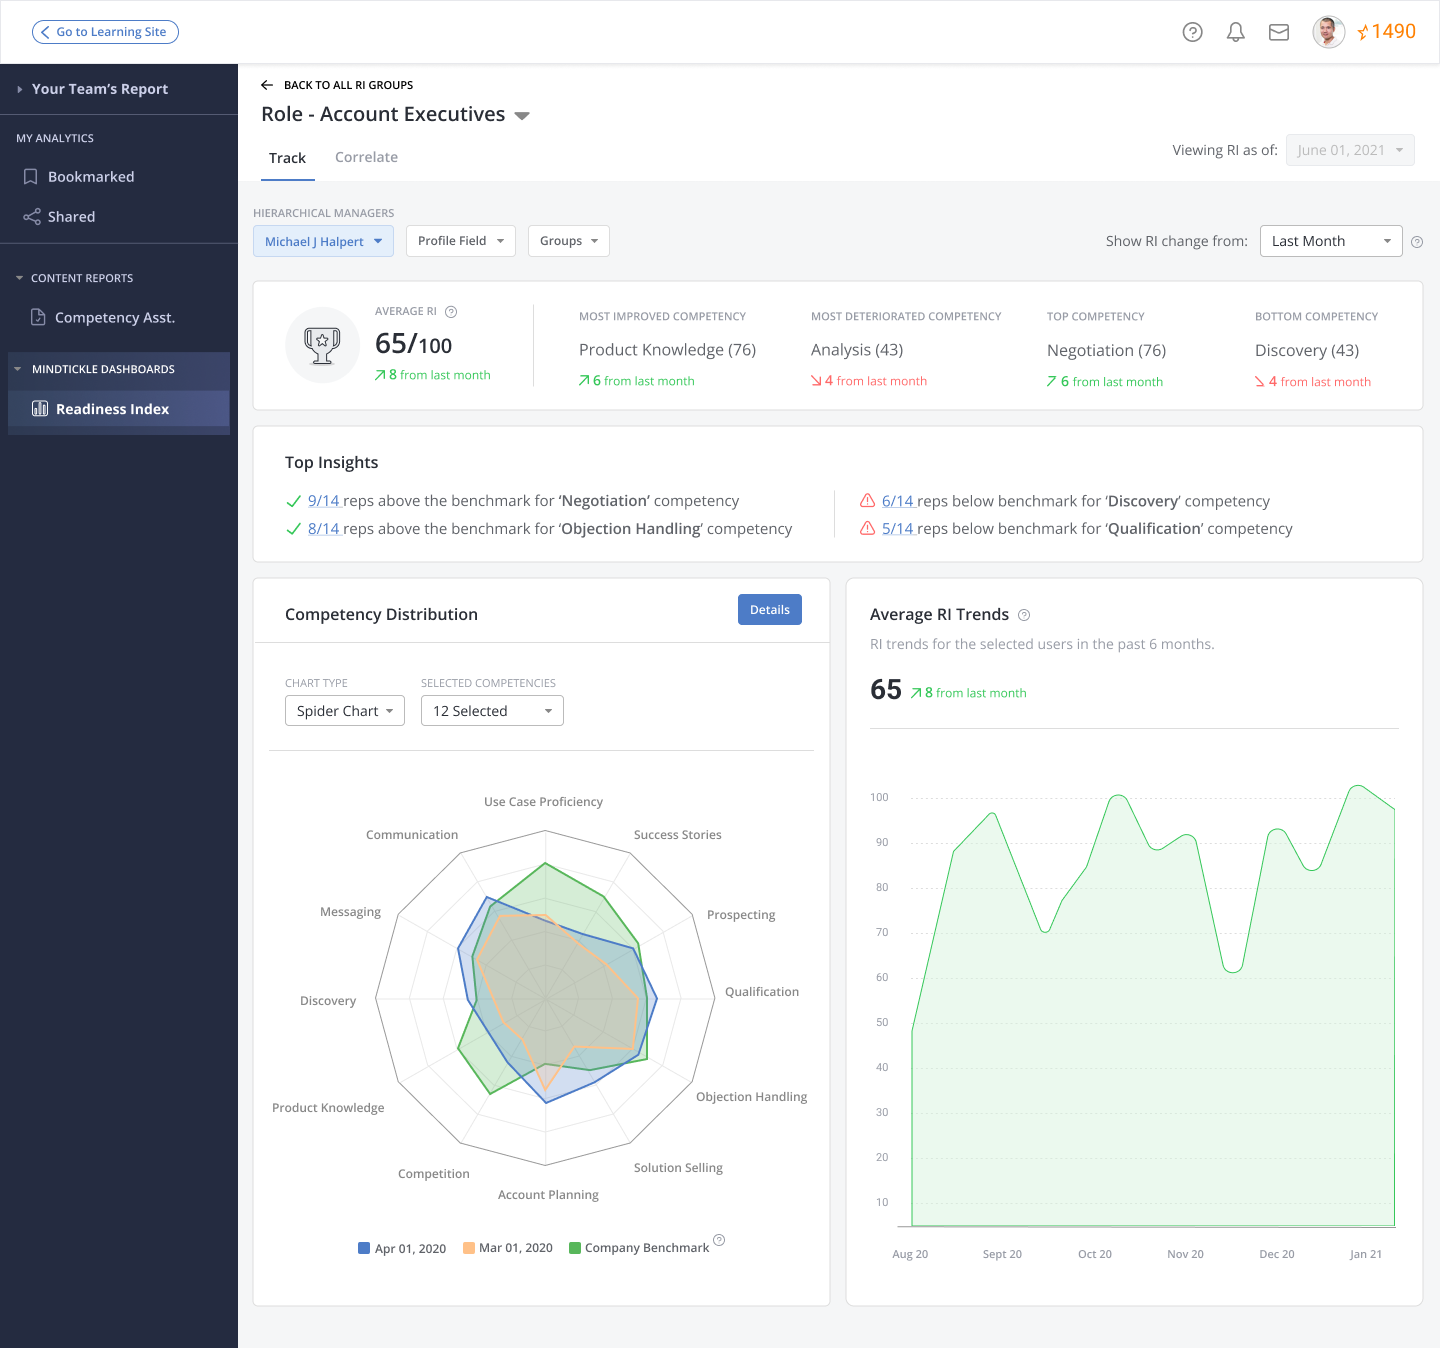1440x1348 pixels.
Task: Toggle Company Benchmark legend series
Action: pyautogui.click(x=638, y=1248)
